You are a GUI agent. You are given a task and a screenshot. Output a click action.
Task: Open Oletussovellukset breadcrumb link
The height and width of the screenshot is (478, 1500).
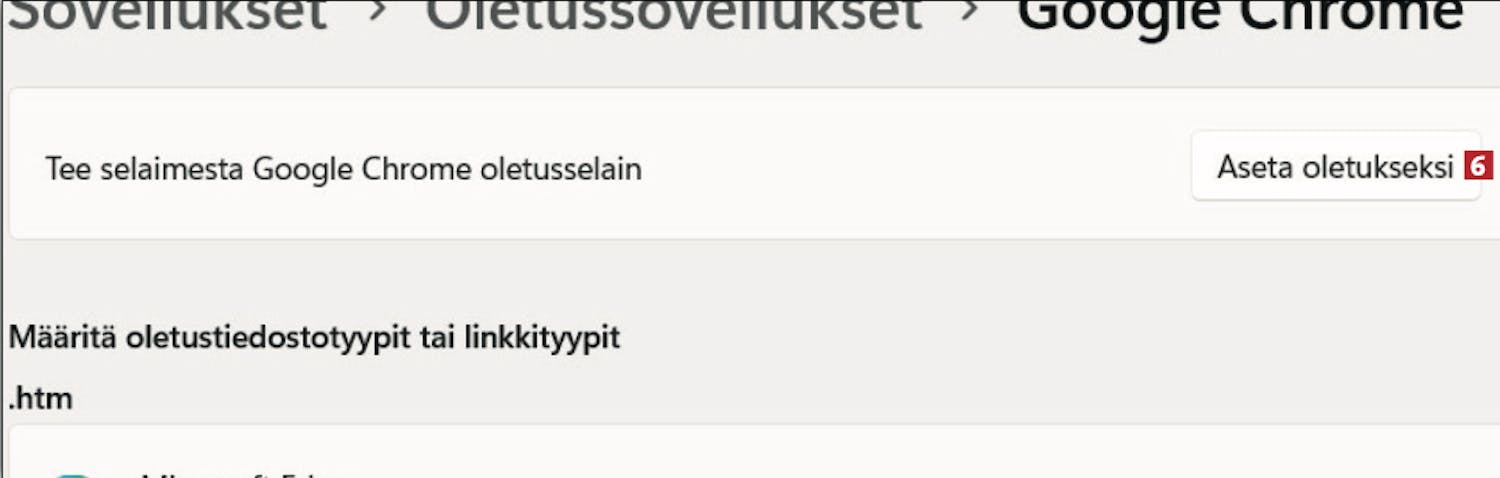pos(673,14)
